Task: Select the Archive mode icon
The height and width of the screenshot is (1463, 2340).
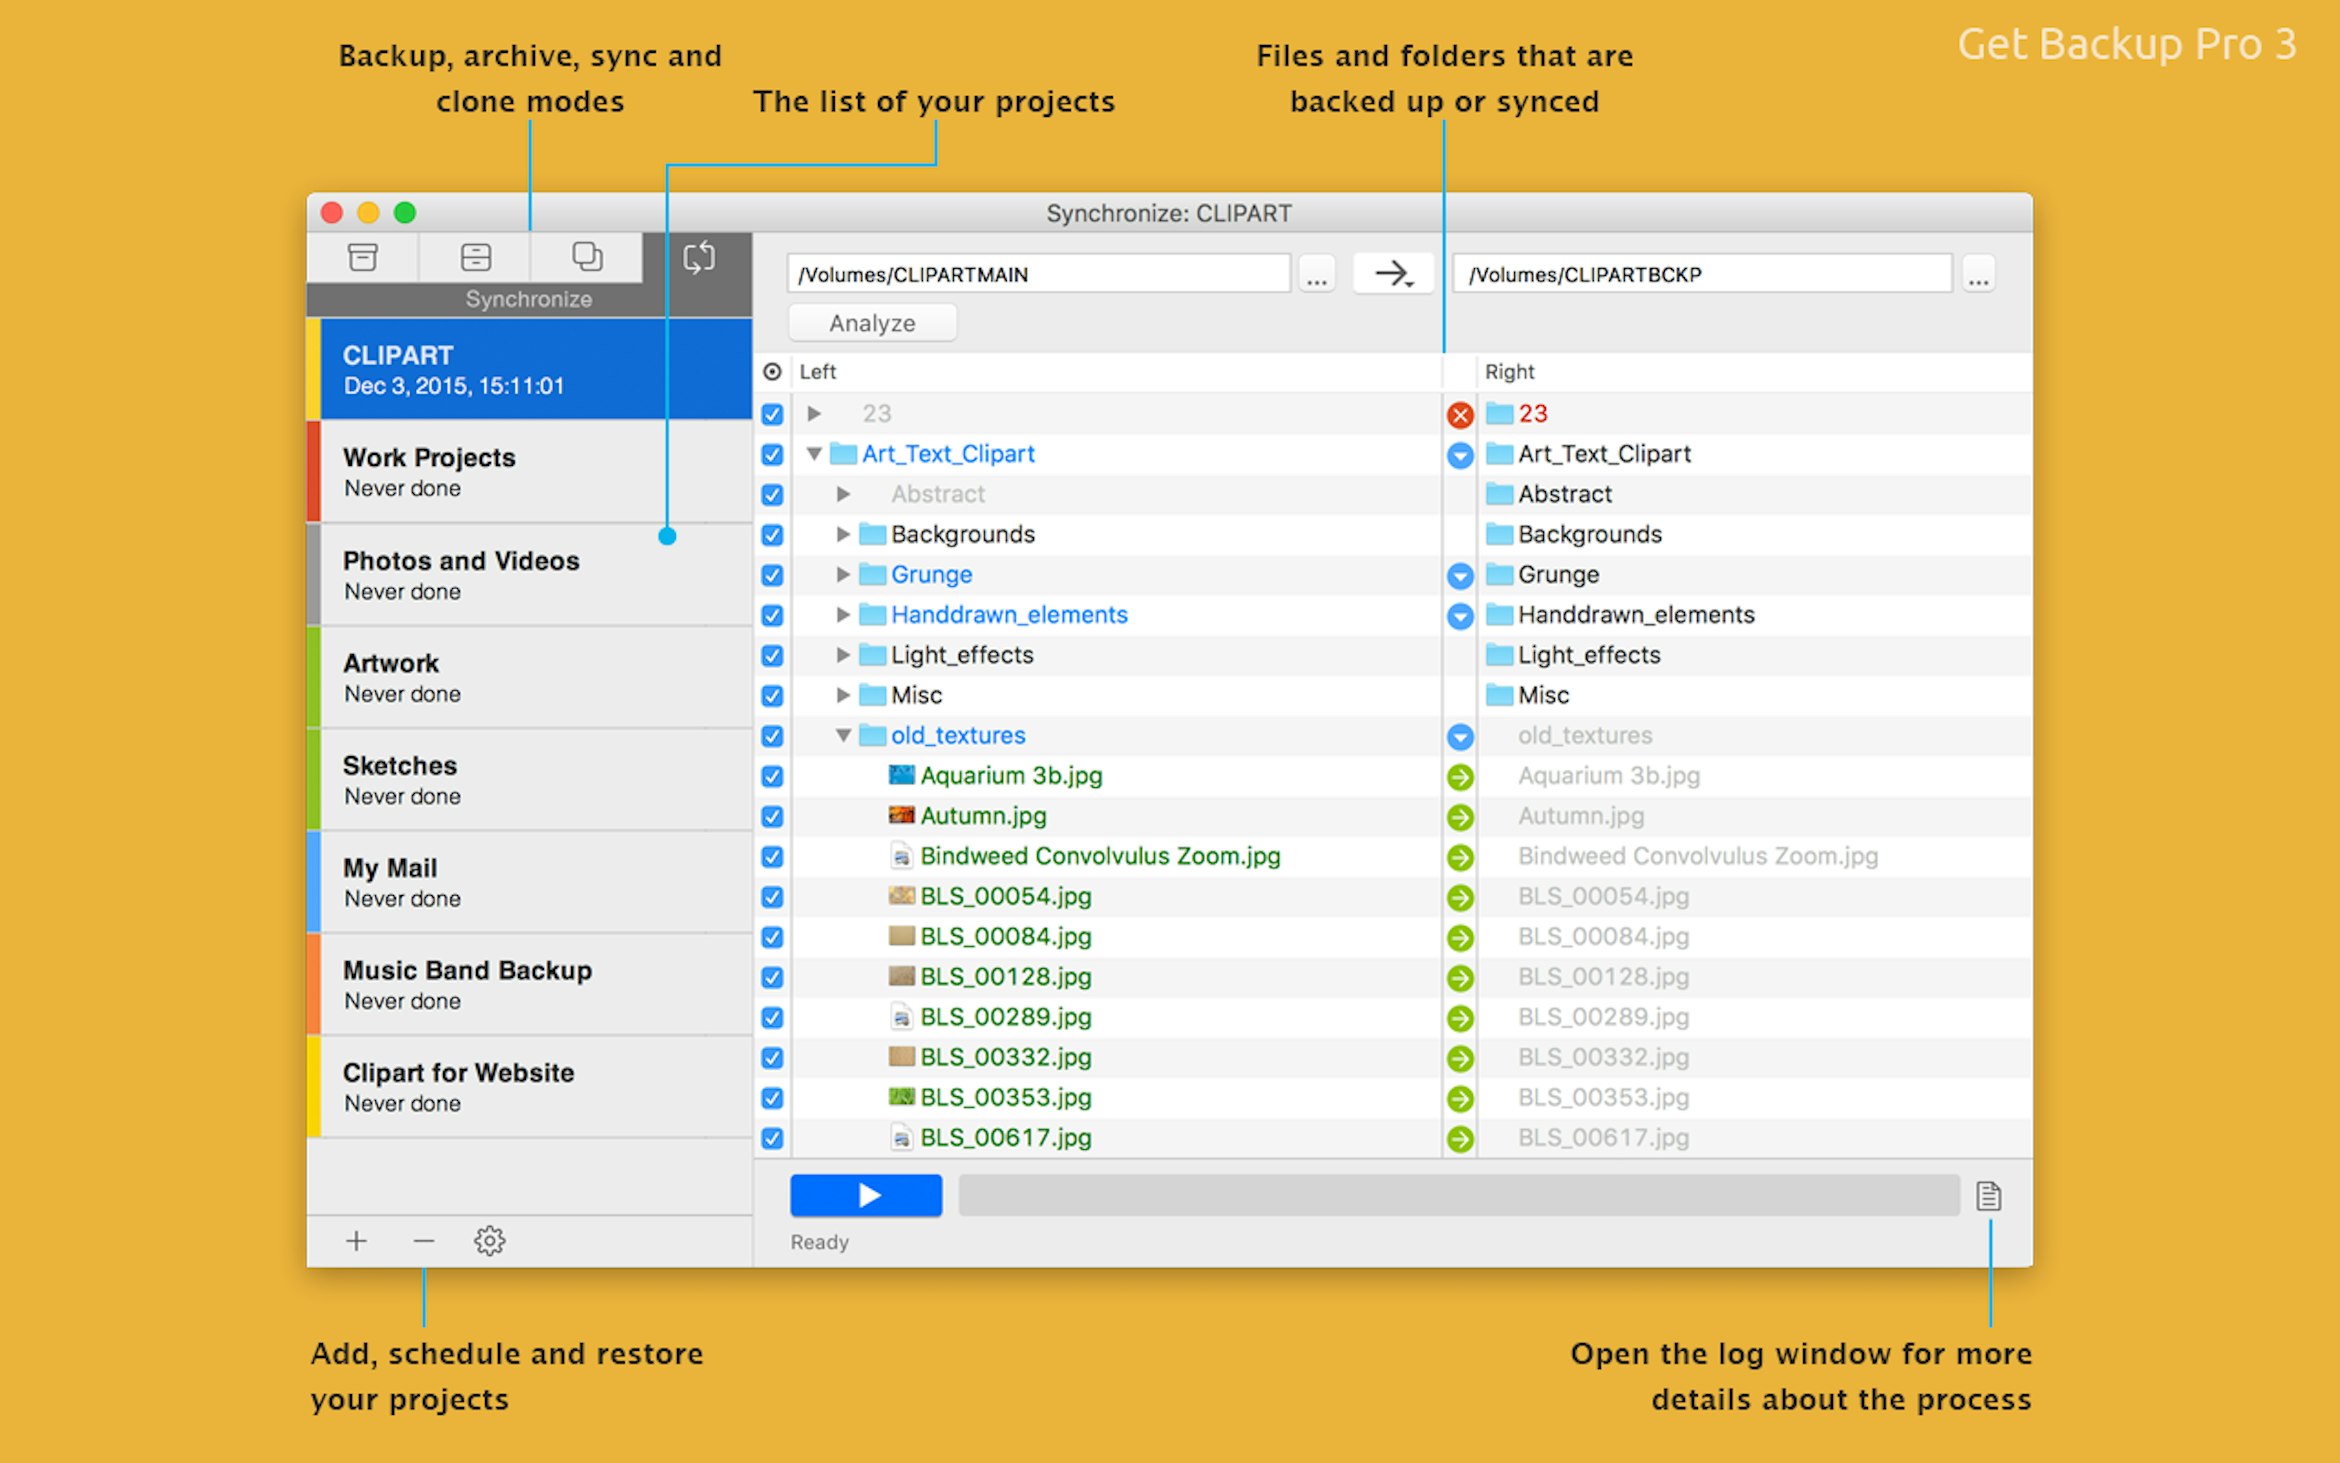Action: (473, 257)
